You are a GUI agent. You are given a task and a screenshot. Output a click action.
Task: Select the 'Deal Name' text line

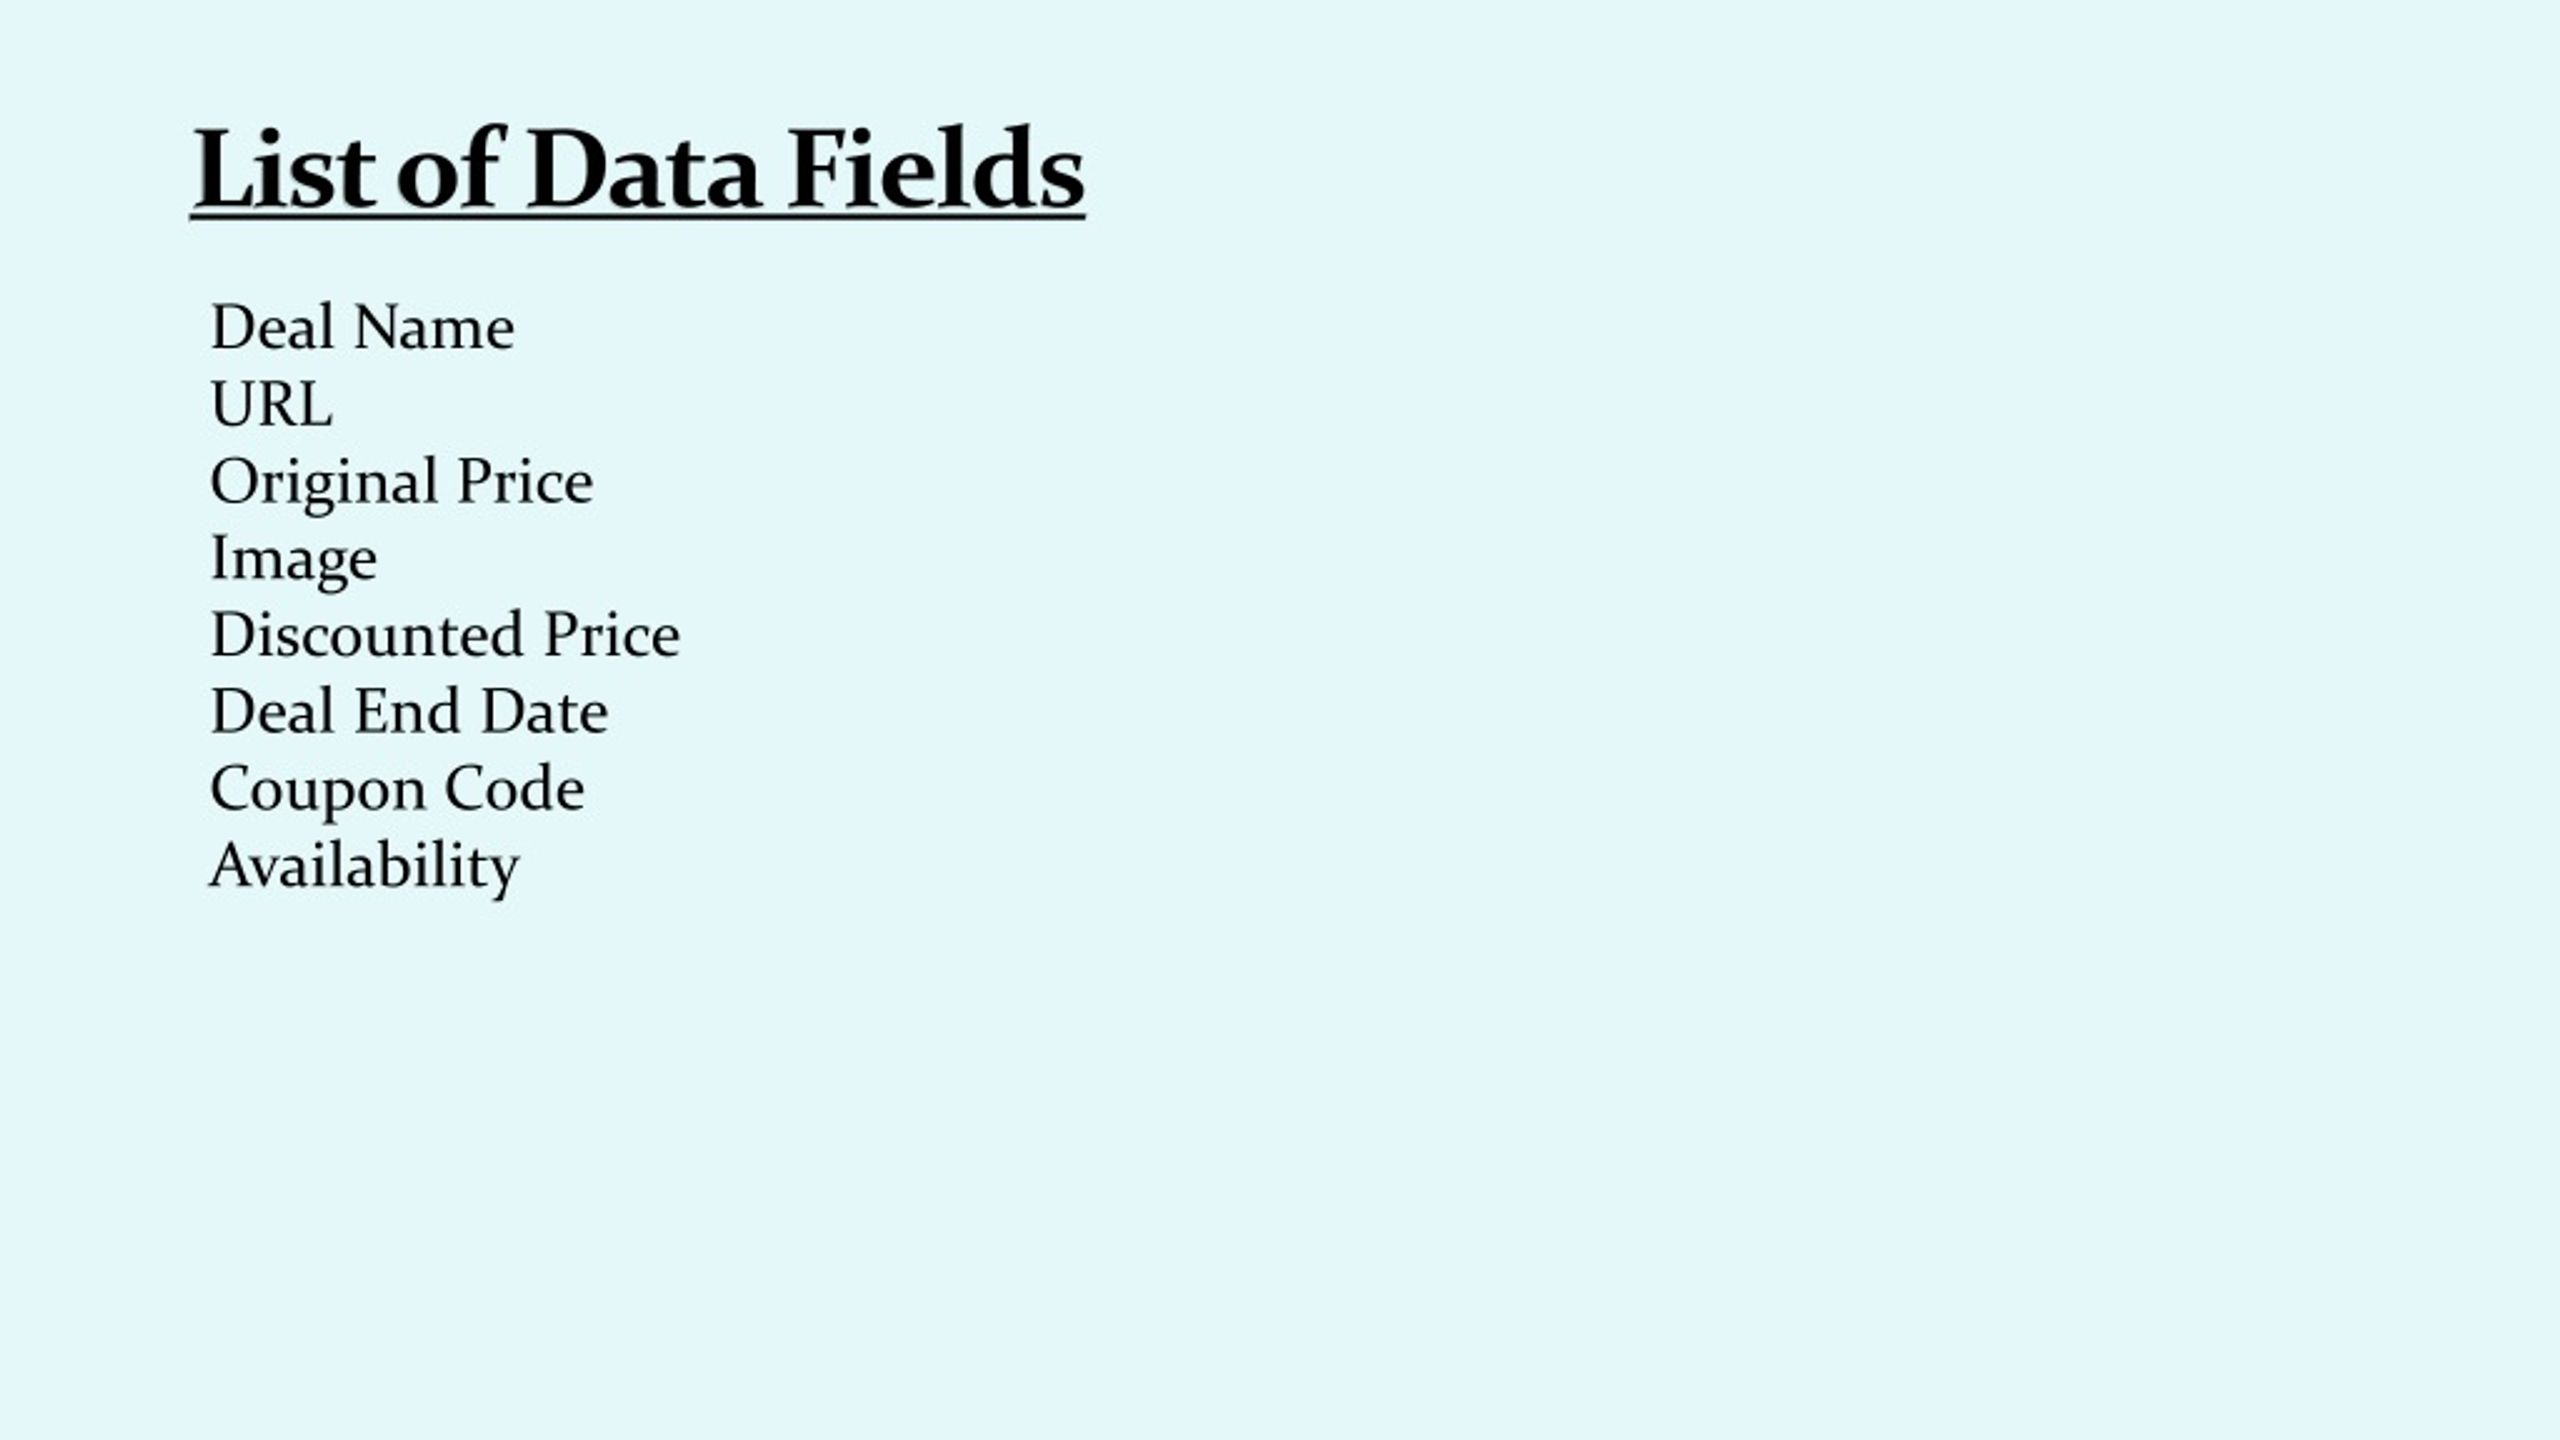pos(362,327)
